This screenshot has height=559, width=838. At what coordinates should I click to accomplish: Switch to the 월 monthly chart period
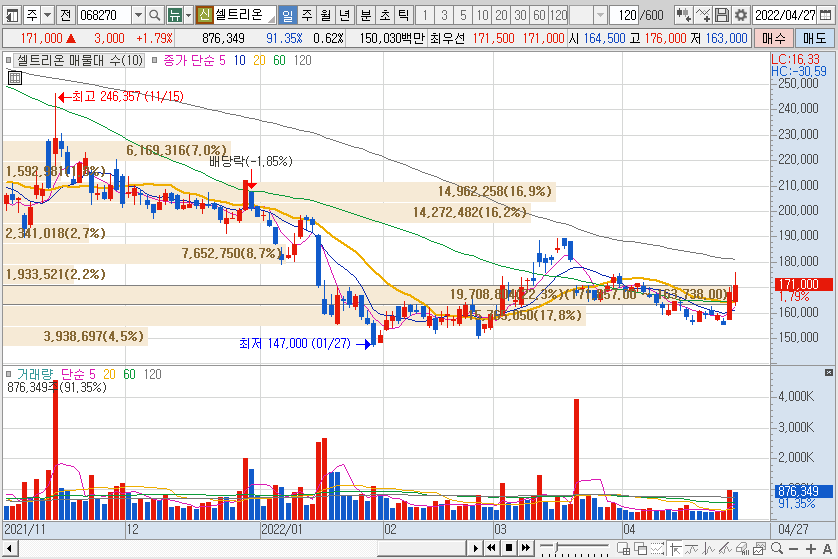(x=325, y=15)
